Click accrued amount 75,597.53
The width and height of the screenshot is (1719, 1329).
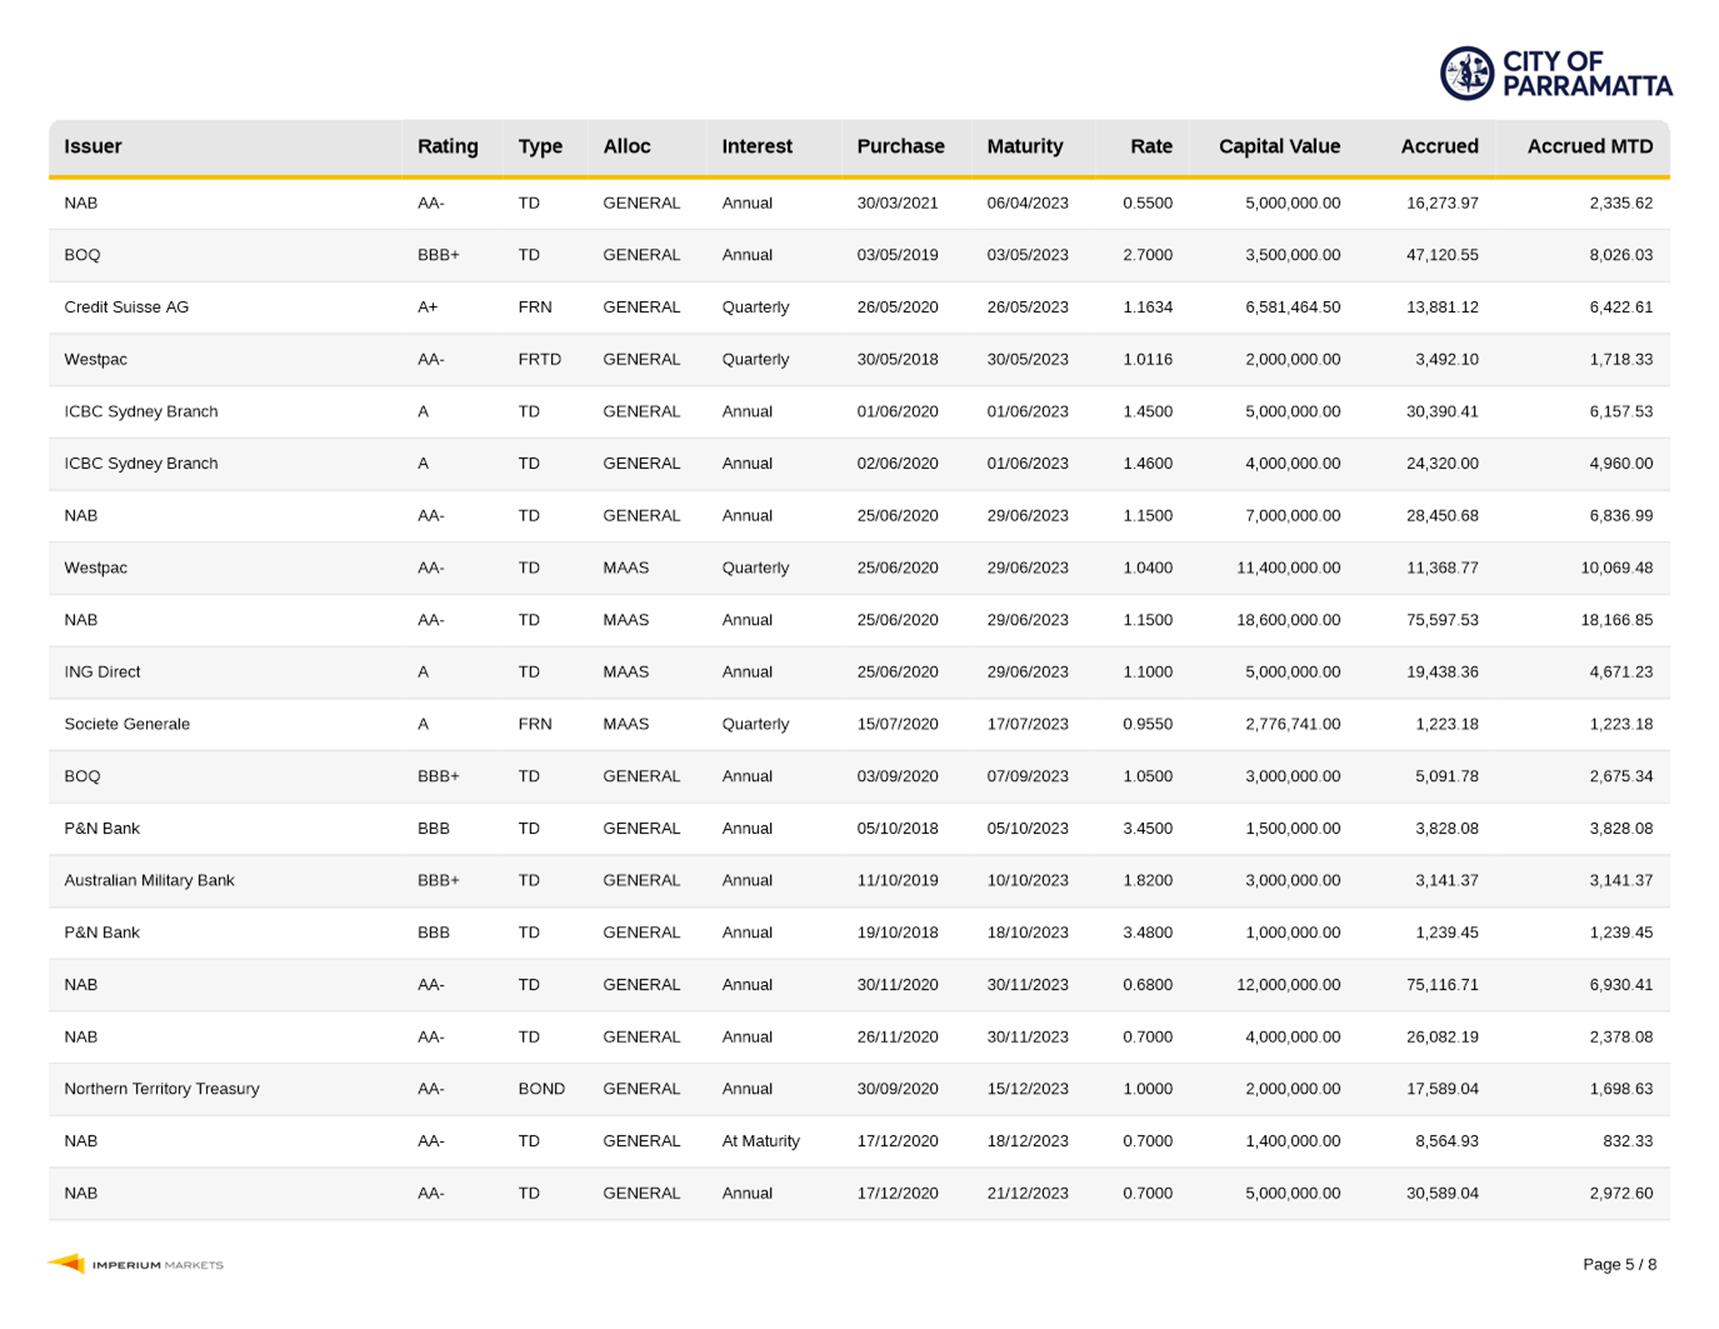[1442, 620]
